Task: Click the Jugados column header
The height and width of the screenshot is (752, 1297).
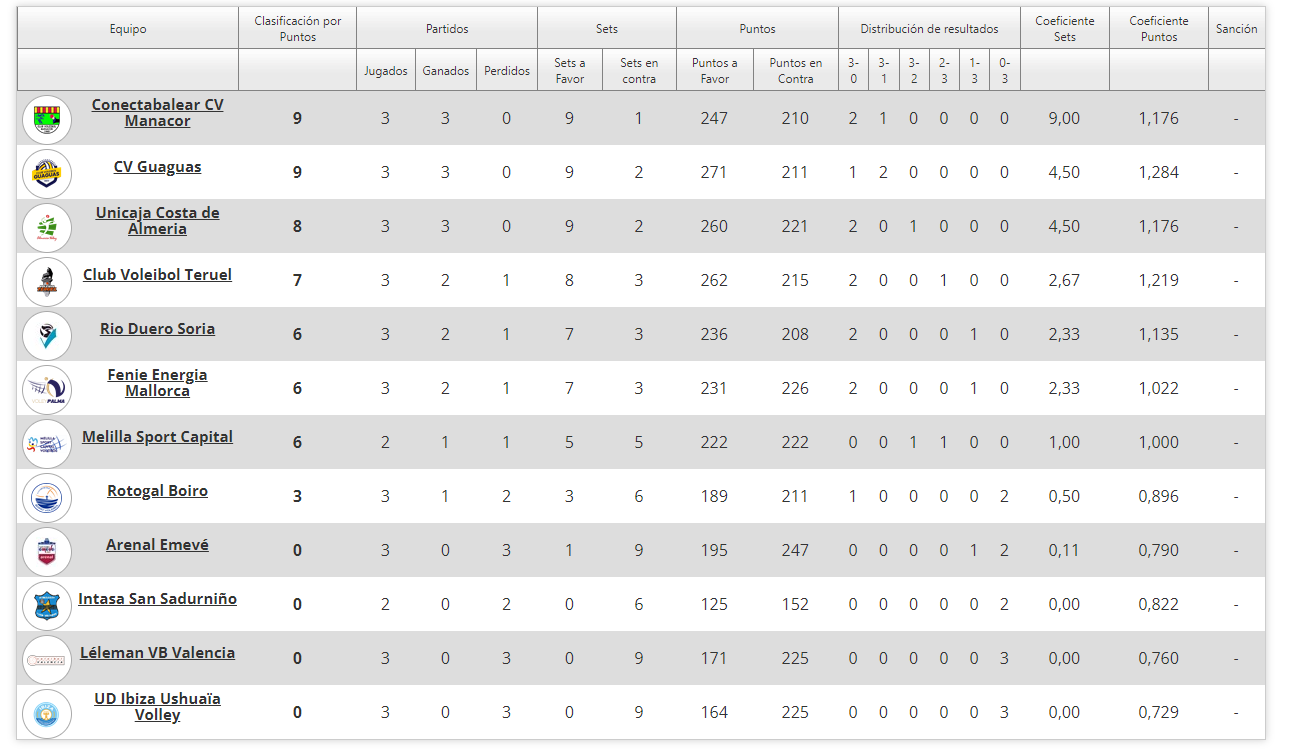Action: pos(386,71)
